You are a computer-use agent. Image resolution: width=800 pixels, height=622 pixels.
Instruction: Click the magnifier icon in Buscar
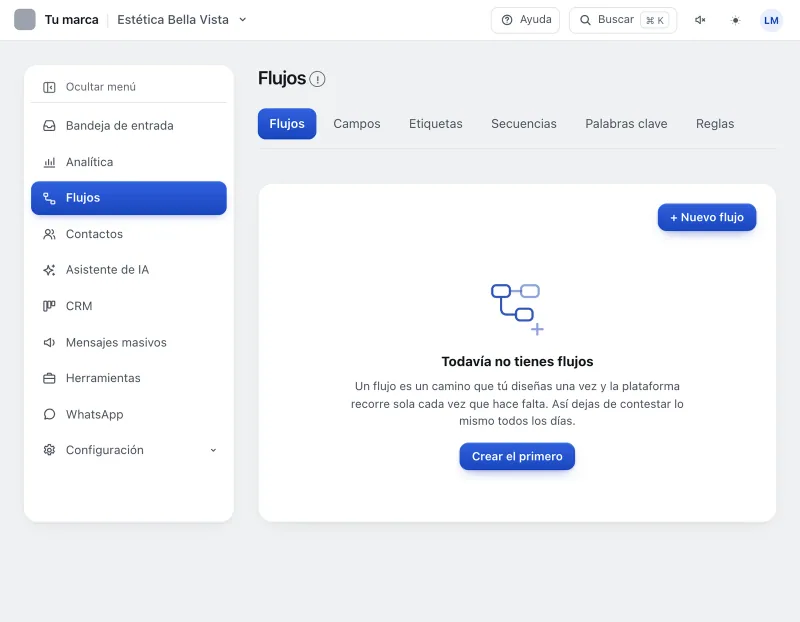[x=585, y=20]
